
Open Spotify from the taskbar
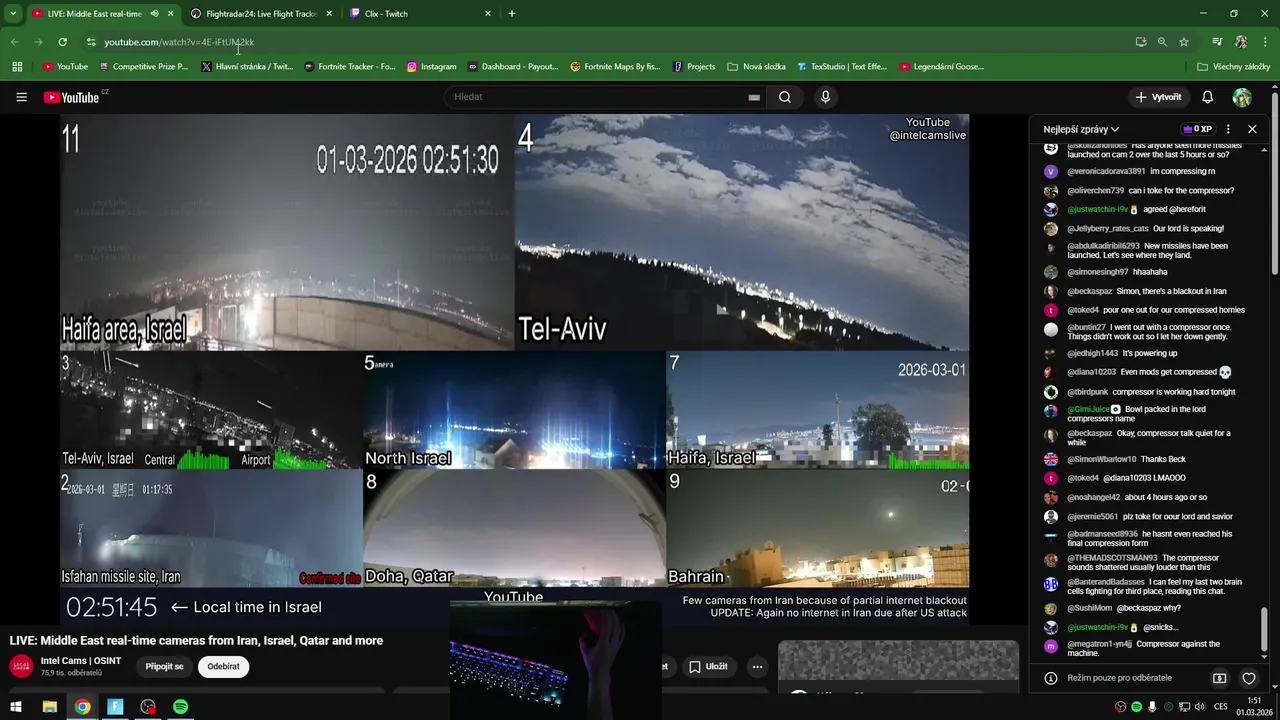tap(180, 707)
